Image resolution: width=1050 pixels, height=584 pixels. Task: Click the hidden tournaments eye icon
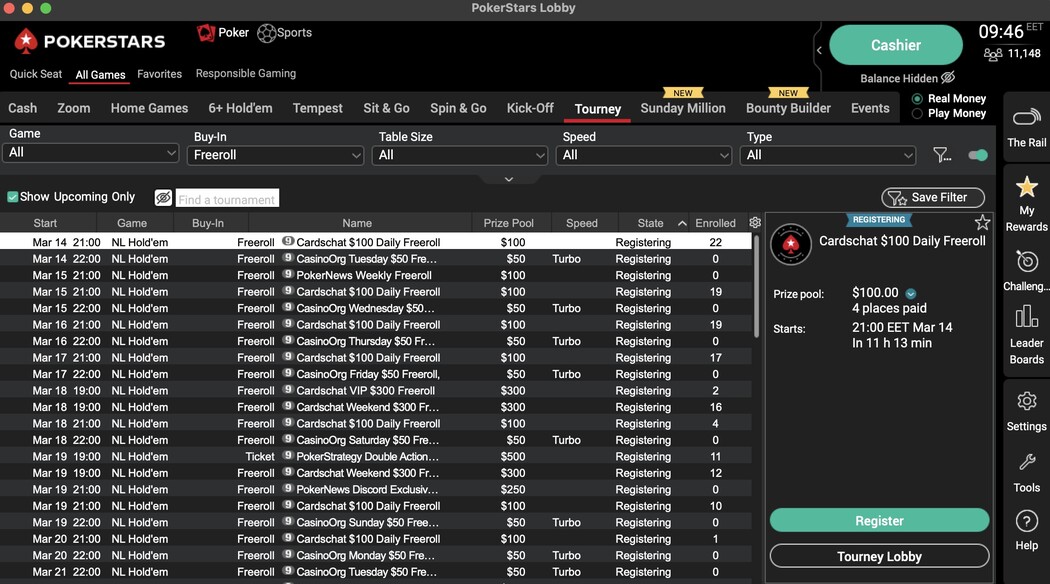point(163,198)
